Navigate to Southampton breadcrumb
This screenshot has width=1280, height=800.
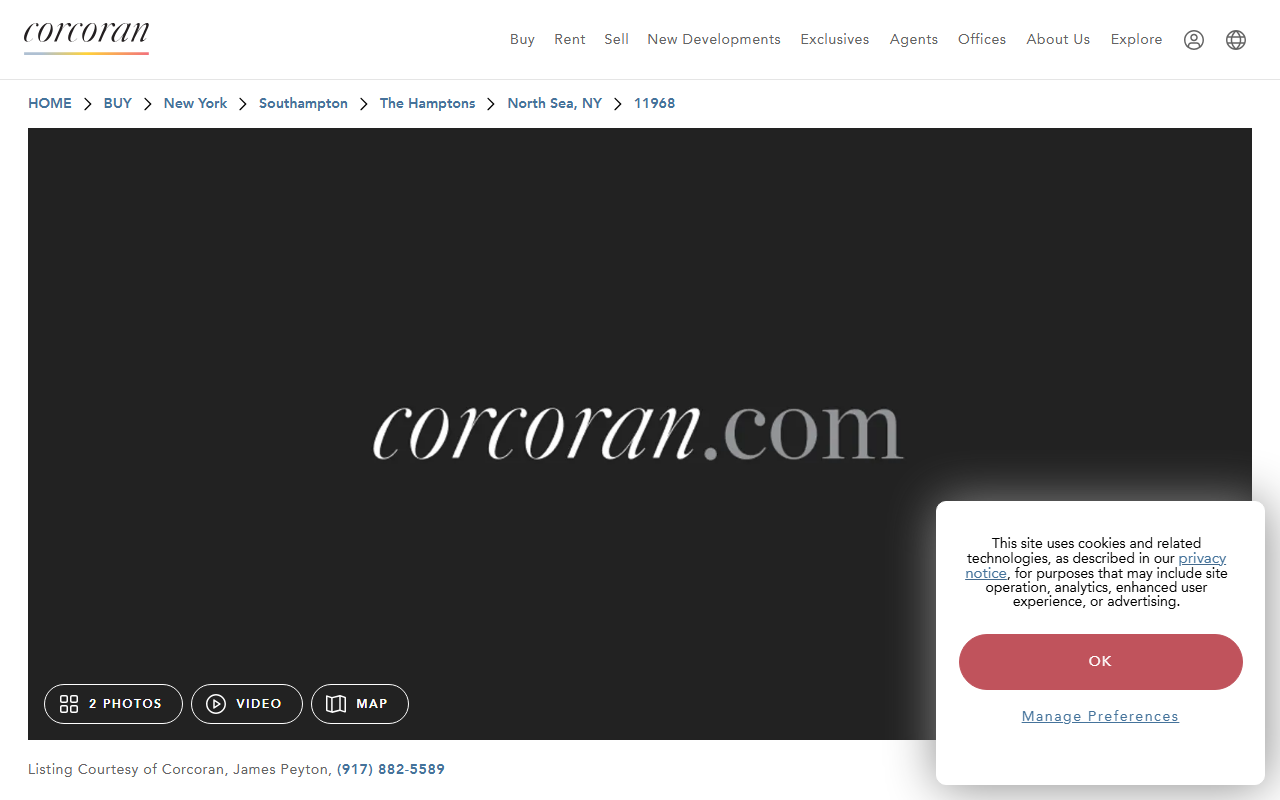pyautogui.click(x=304, y=103)
